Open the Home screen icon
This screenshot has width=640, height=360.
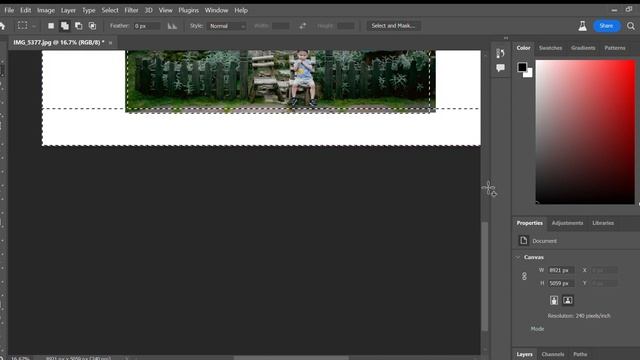click(2, 26)
